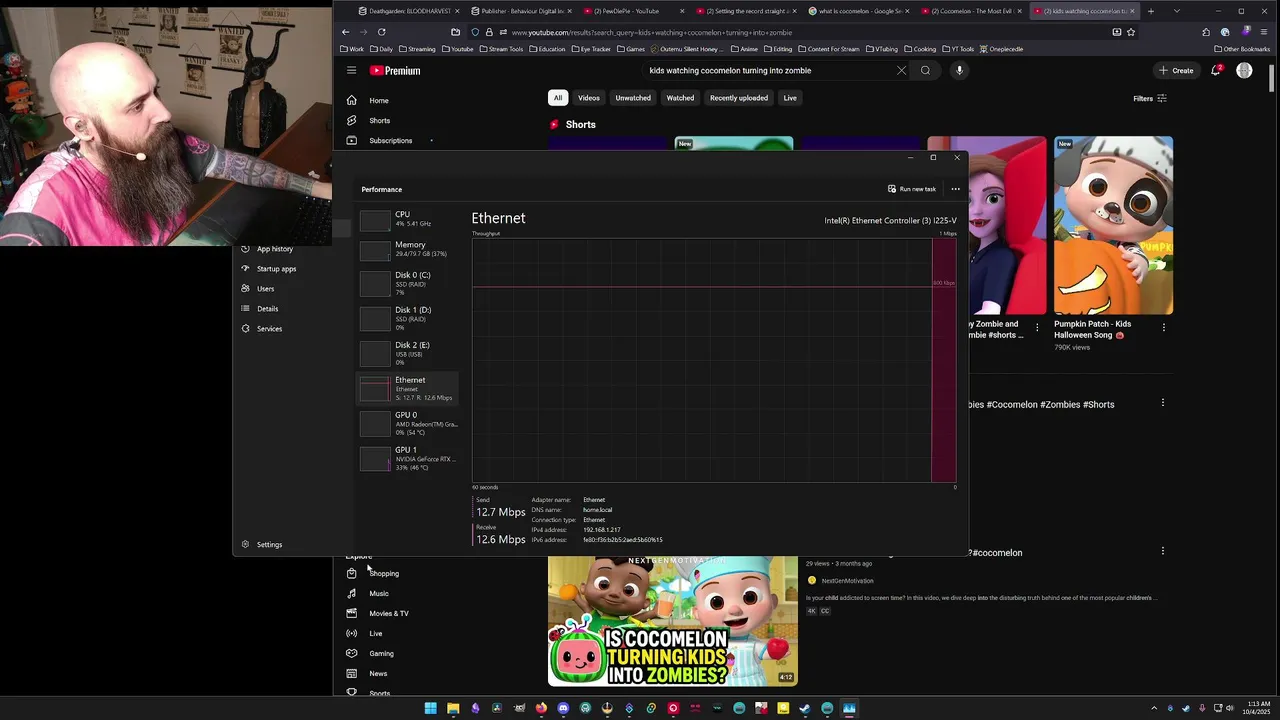Select GPU 1 NVIDIA GeForce entry
Screen dimensions: 1280x720
click(408, 458)
